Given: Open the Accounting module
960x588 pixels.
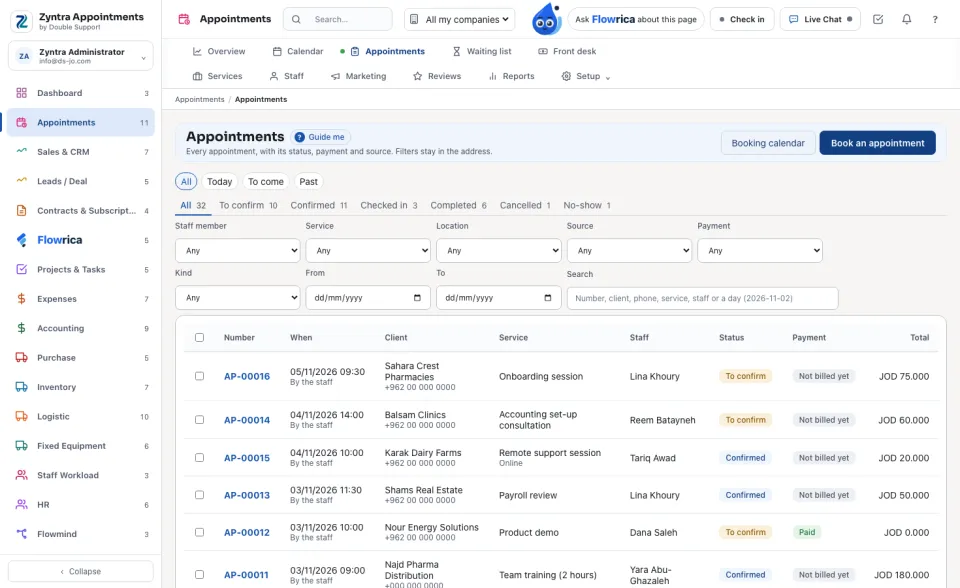Looking at the screenshot, I should pos(81,328).
